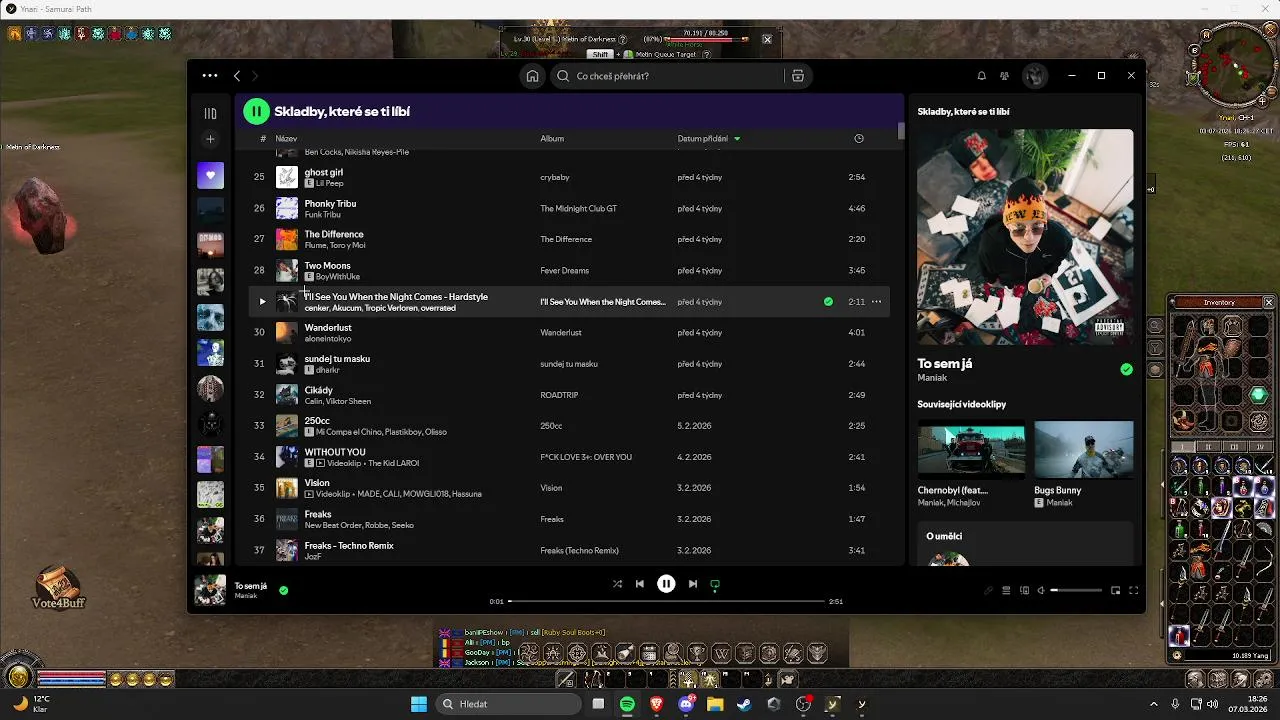Viewport: 1280px width, 720px height.
Task: Toggle liked check on I'll See You row
Action: 828,301
